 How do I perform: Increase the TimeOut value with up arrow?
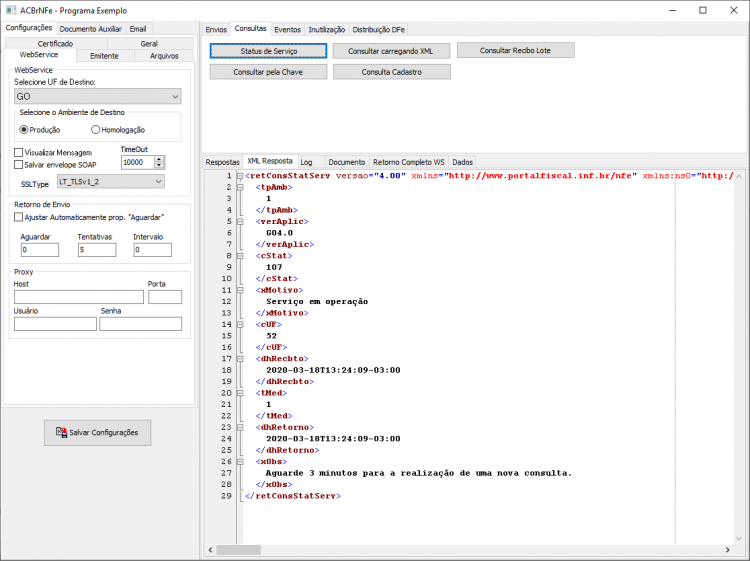[x=159, y=159]
